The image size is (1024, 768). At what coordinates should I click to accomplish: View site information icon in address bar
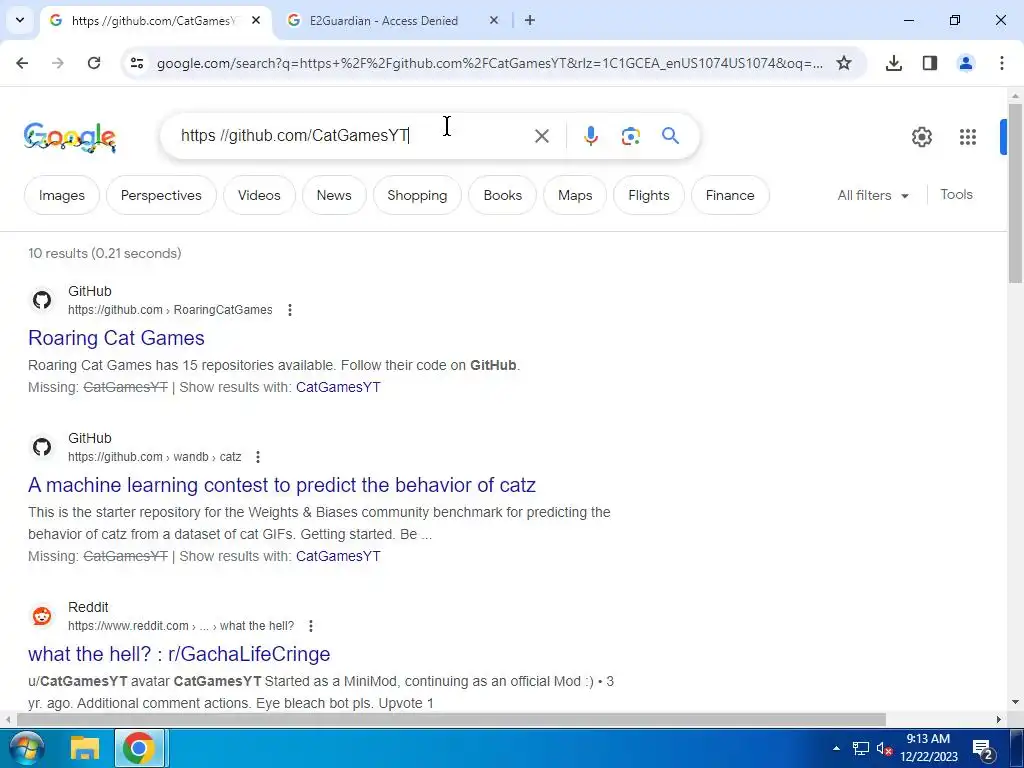coord(136,63)
